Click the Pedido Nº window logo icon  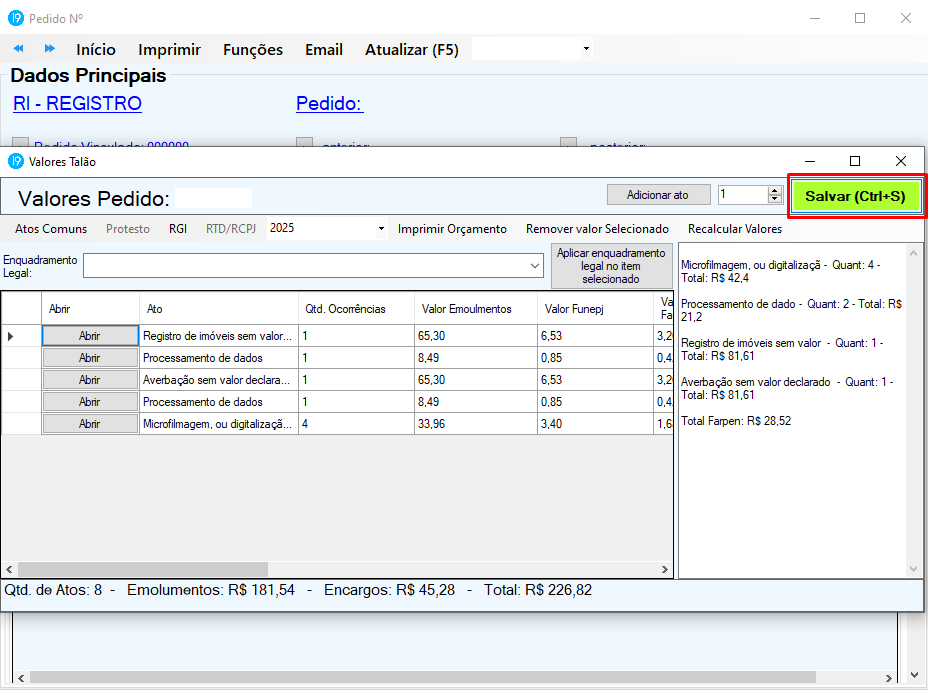15,18
